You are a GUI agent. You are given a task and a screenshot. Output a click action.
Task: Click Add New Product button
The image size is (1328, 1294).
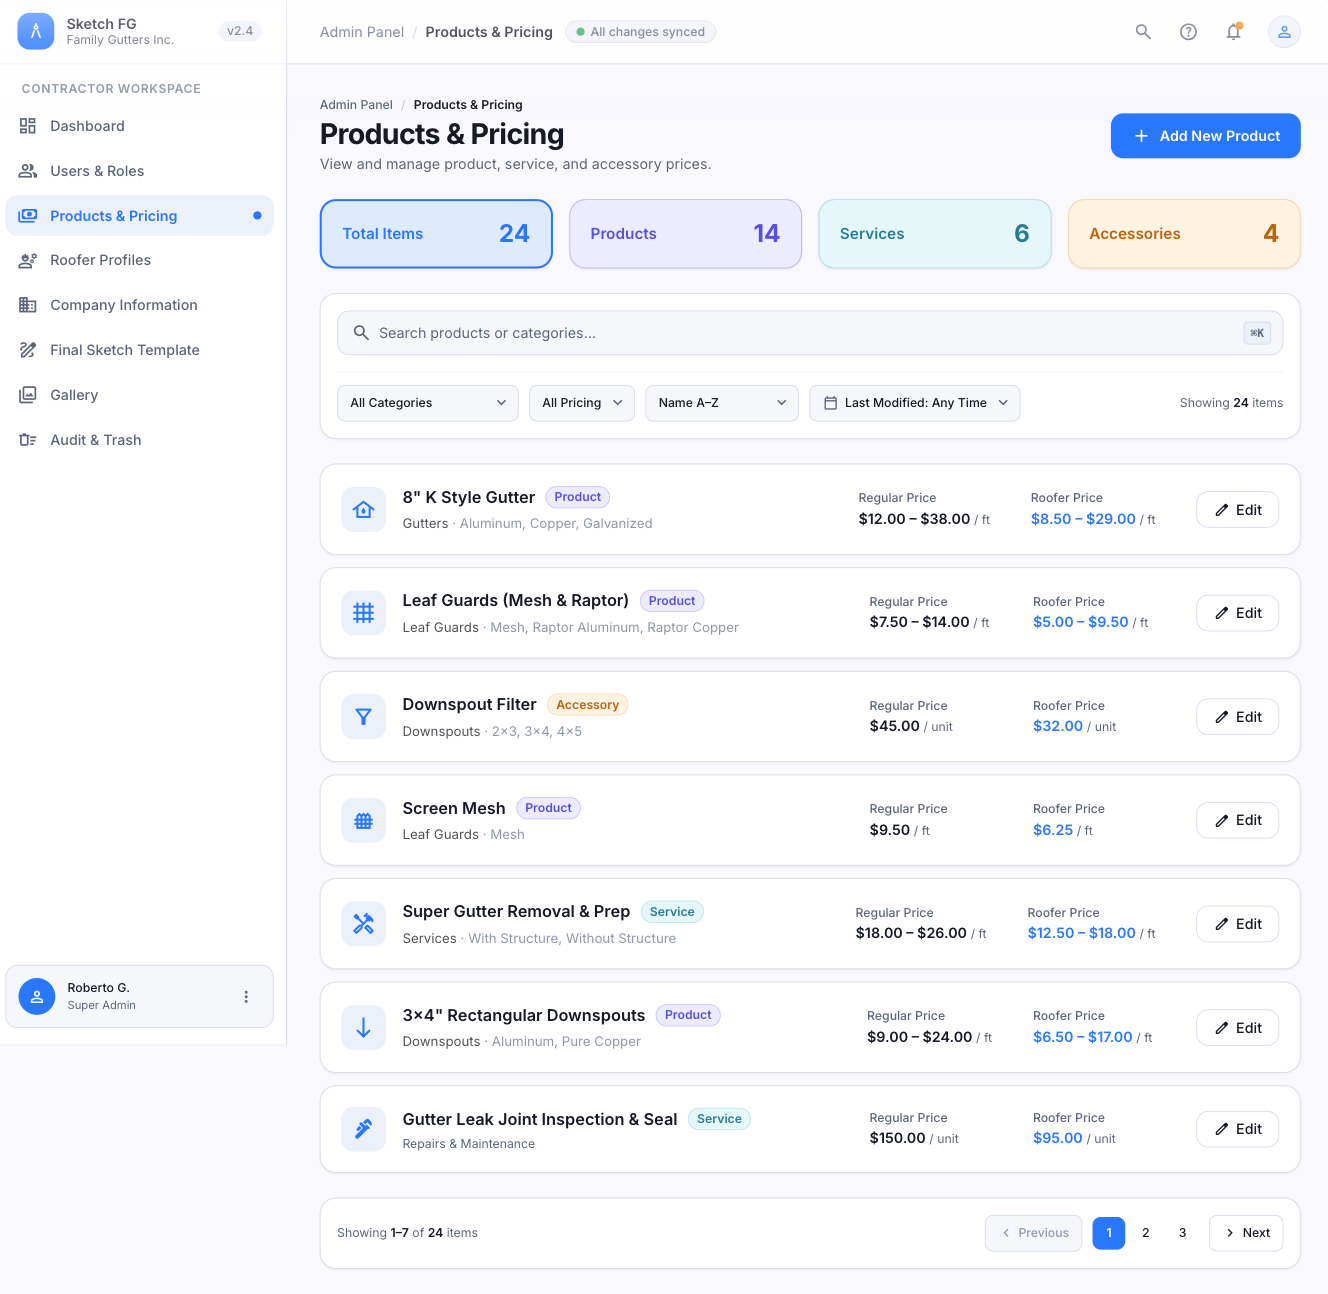click(x=1206, y=136)
